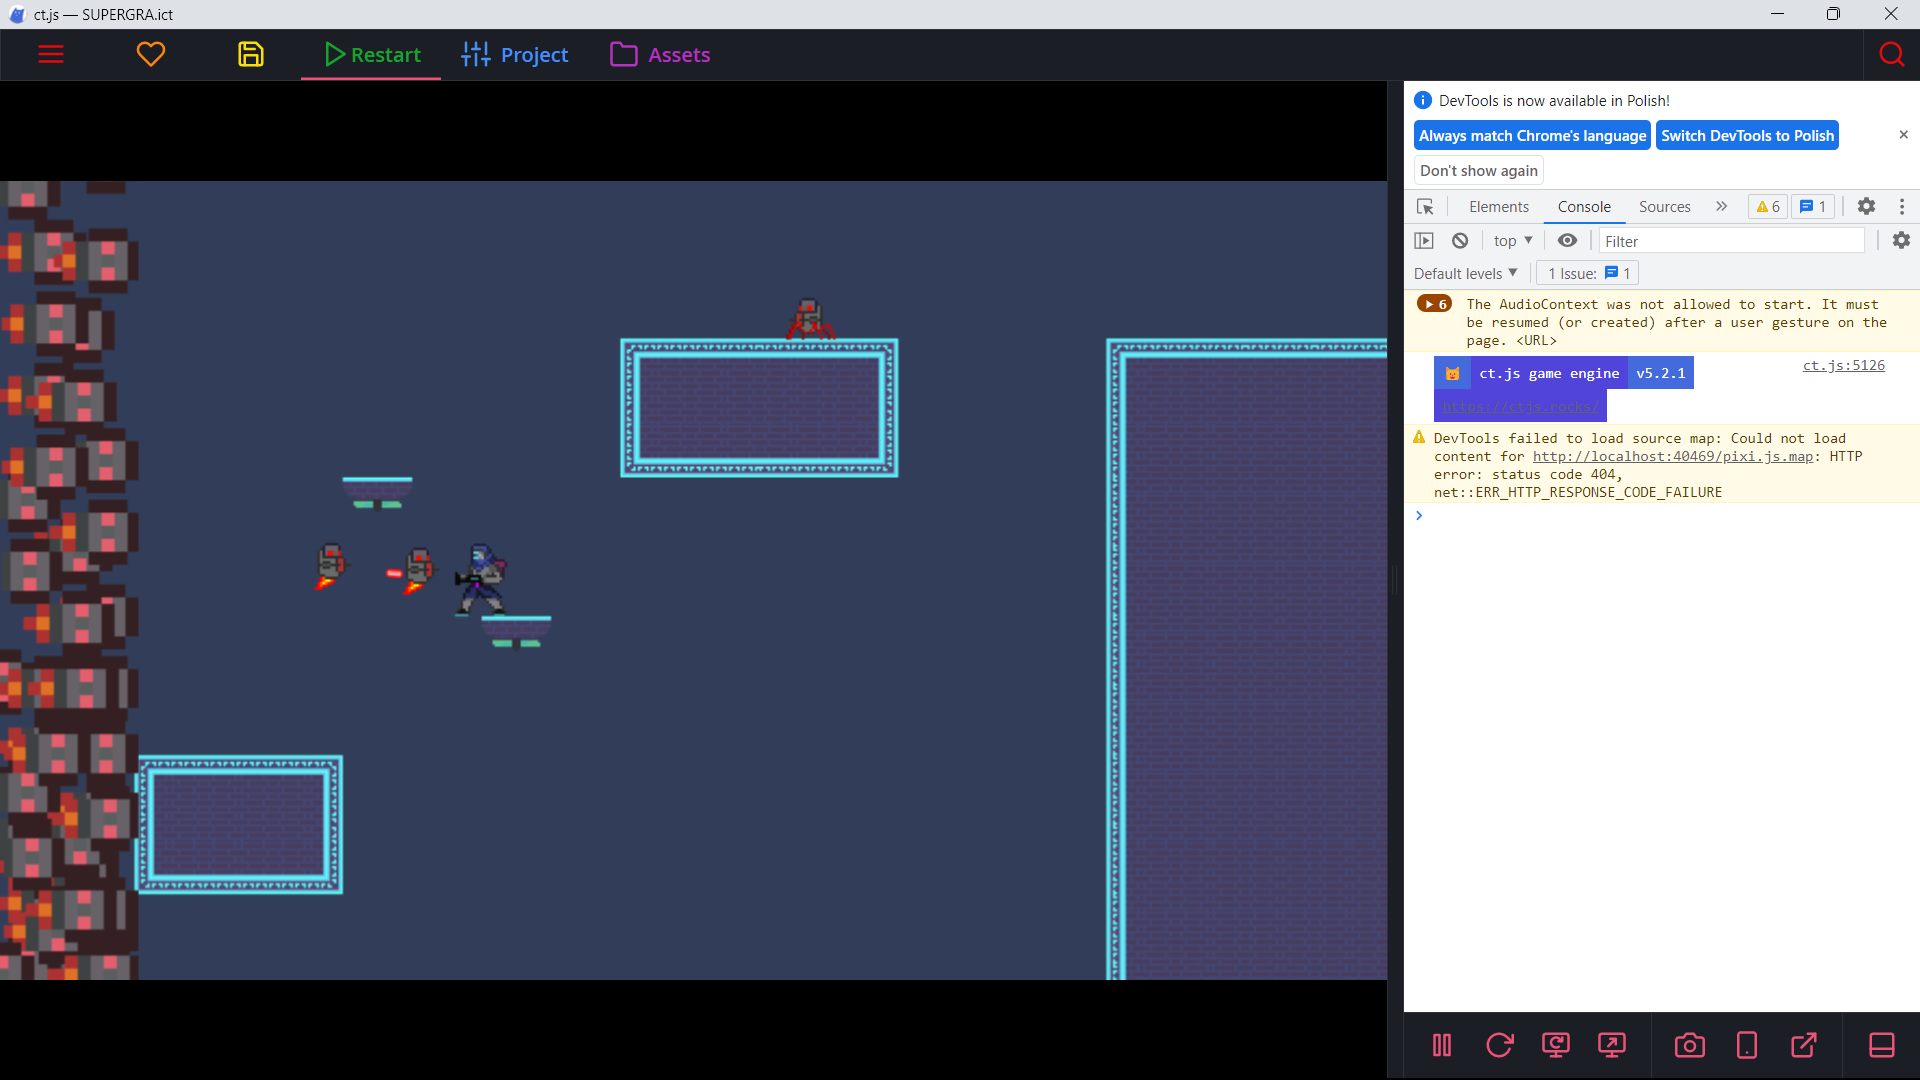This screenshot has height=1080, width=1920.
Task: Switch to the Assets tab
Action: pos(660,55)
